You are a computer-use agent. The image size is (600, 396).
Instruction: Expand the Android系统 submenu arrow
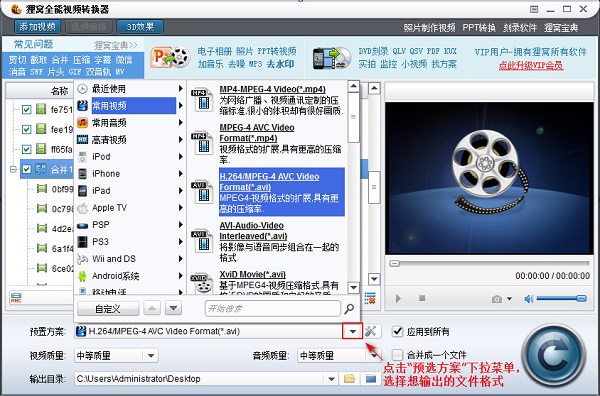pyautogui.click(x=181, y=276)
